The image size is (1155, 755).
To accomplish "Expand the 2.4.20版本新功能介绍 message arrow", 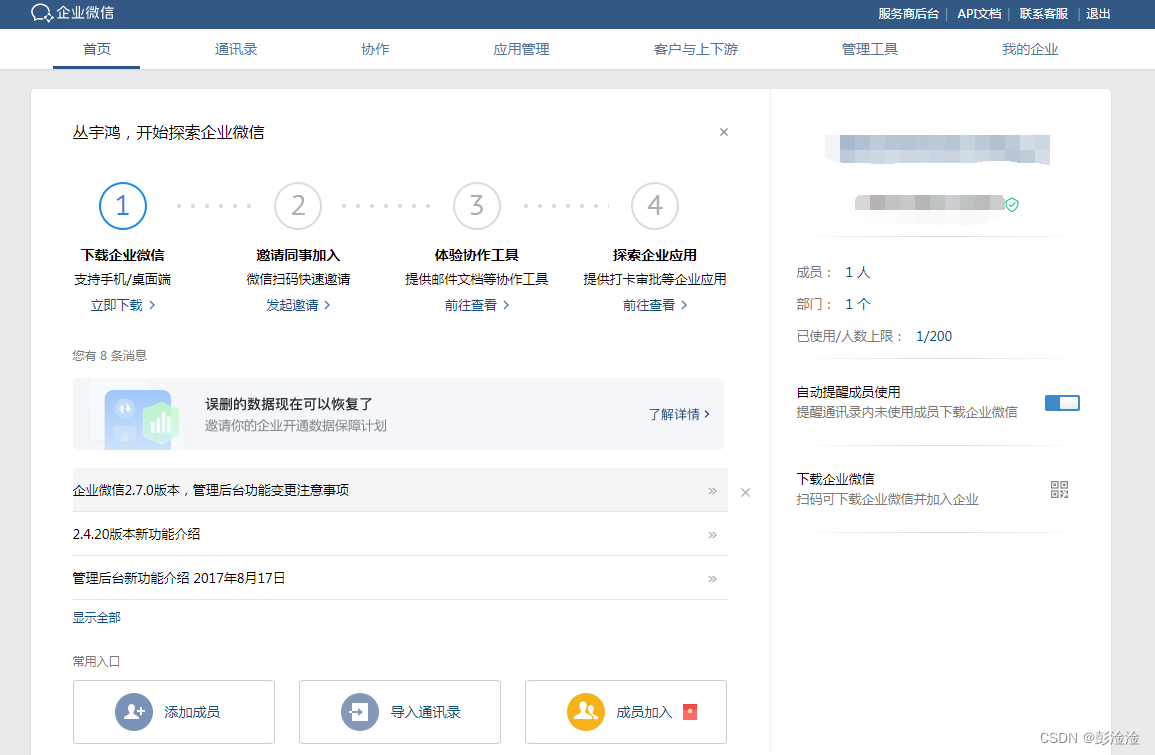I will pyautogui.click(x=712, y=535).
